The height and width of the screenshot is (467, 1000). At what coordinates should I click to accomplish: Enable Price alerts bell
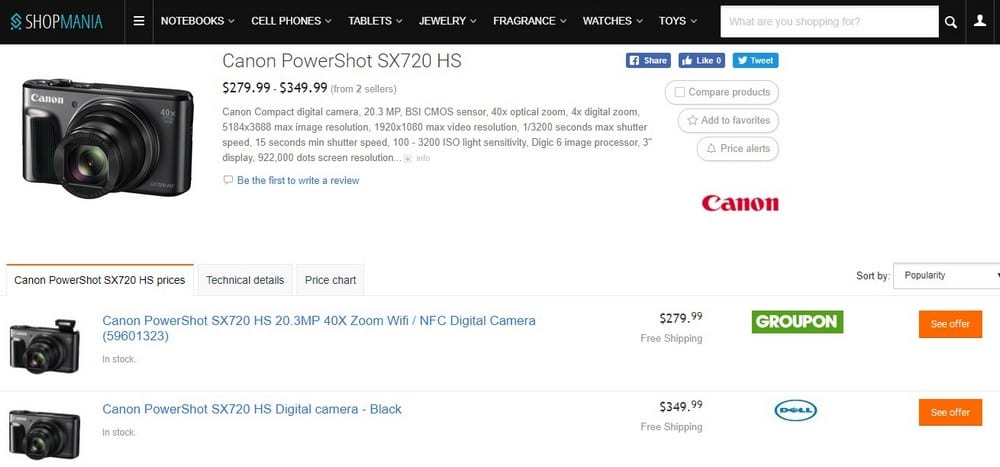click(711, 148)
